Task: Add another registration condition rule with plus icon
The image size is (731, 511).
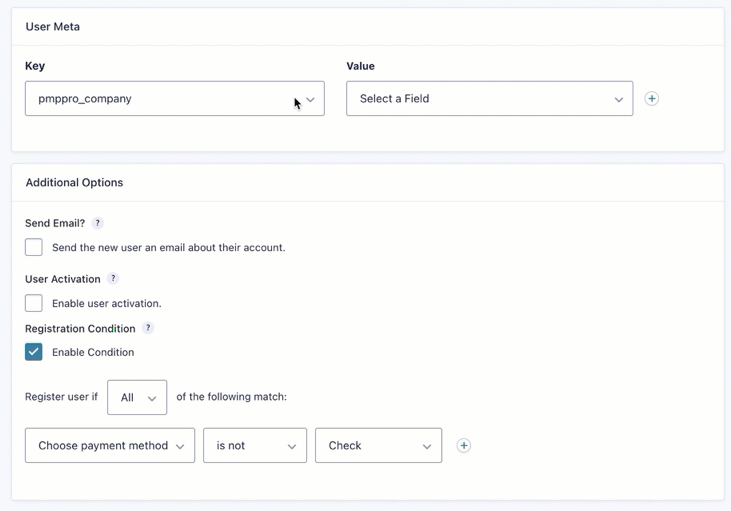Action: [463, 446]
